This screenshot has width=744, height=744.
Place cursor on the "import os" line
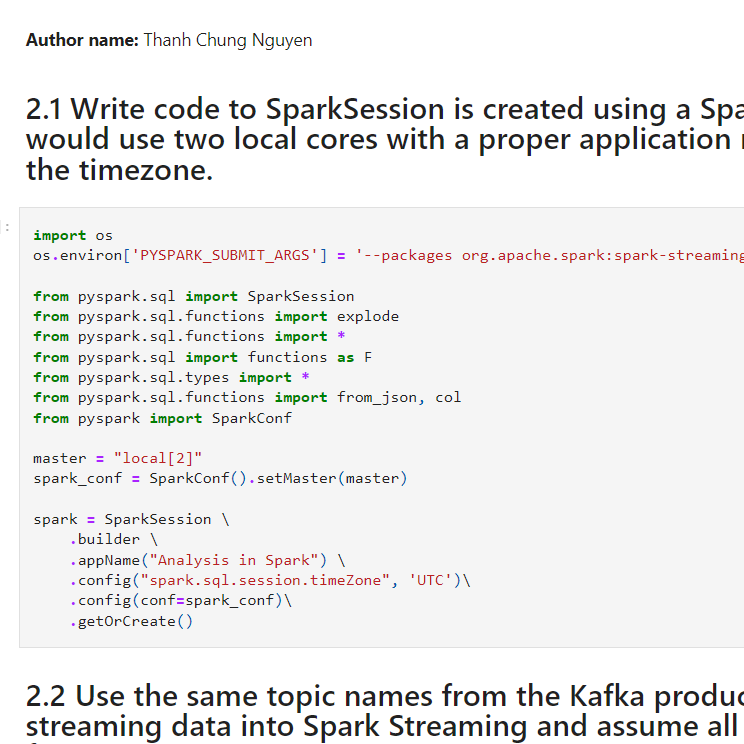click(x=73, y=236)
